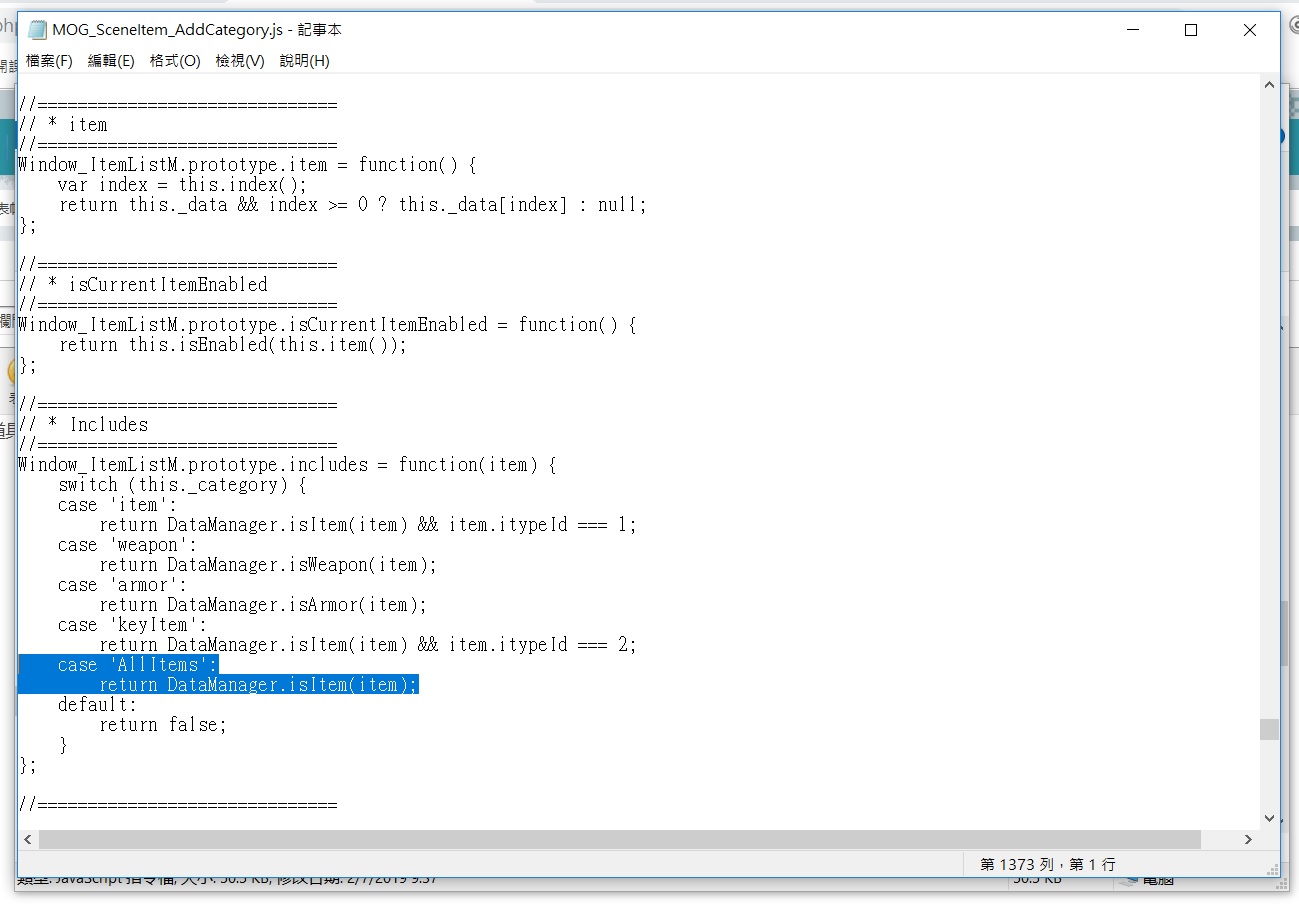Viewport: 1299px width, 909px height.
Task: Click "return DataManager.isWeapon(item);" line
Action: pos(268,565)
